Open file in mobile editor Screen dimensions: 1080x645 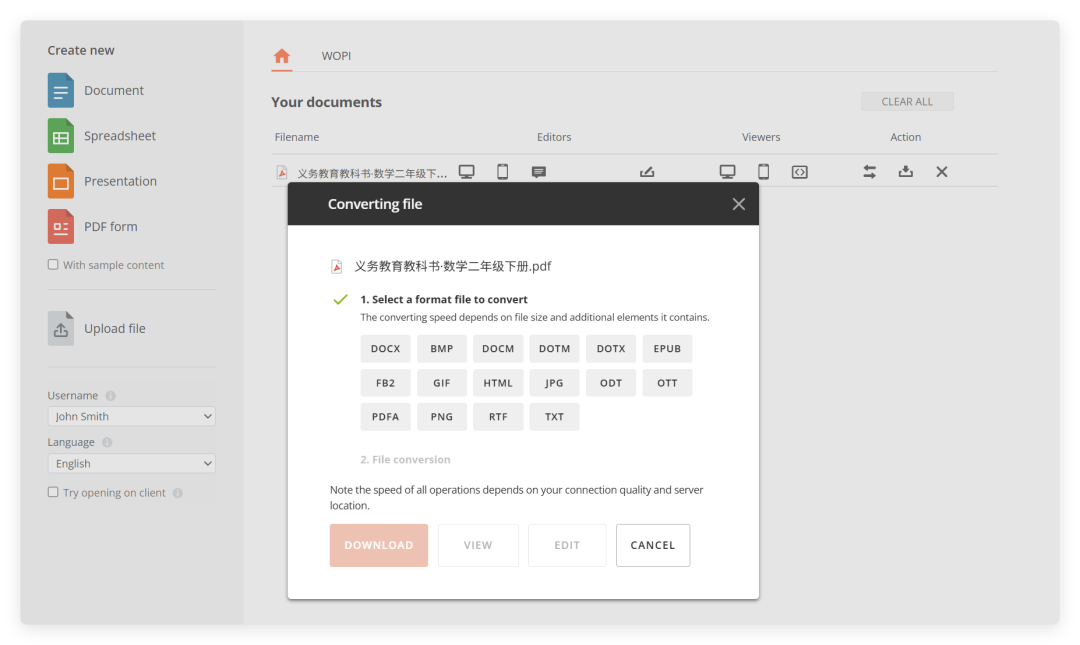point(503,172)
